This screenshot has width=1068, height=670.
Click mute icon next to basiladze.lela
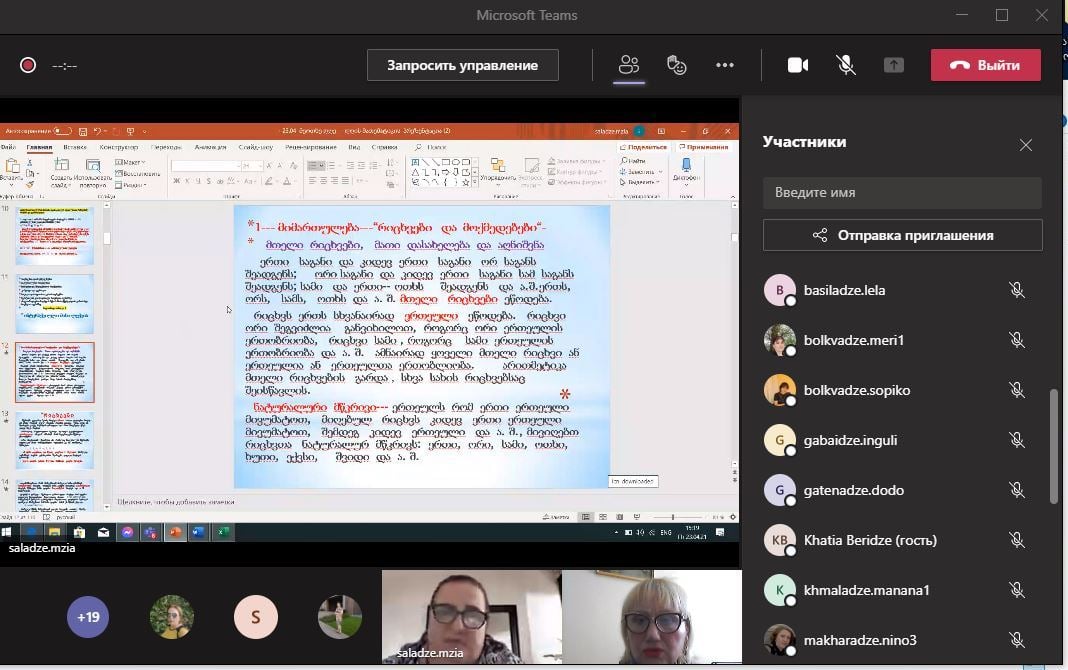pos(1017,290)
